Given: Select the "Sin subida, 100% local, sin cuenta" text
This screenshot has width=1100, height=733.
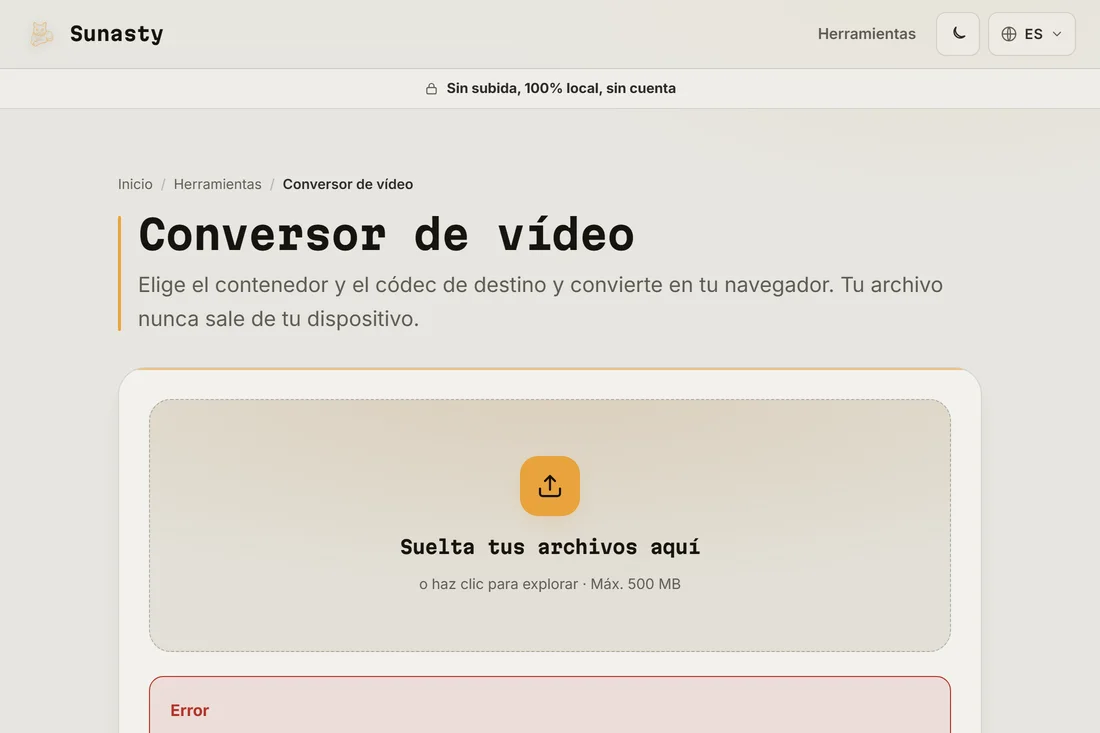Looking at the screenshot, I should 561,88.
